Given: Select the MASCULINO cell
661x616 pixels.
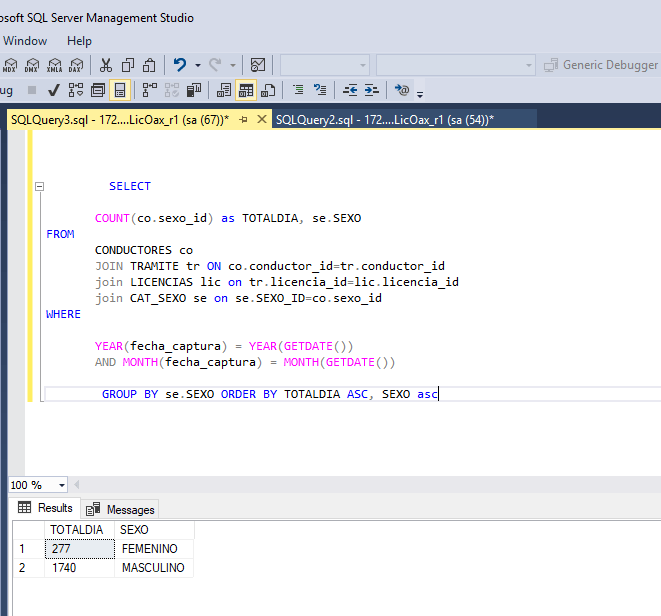Looking at the screenshot, I should [154, 568].
